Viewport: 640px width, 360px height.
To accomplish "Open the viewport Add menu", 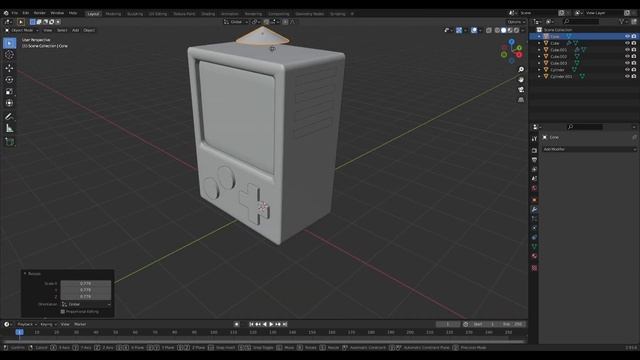I will (x=76, y=30).
